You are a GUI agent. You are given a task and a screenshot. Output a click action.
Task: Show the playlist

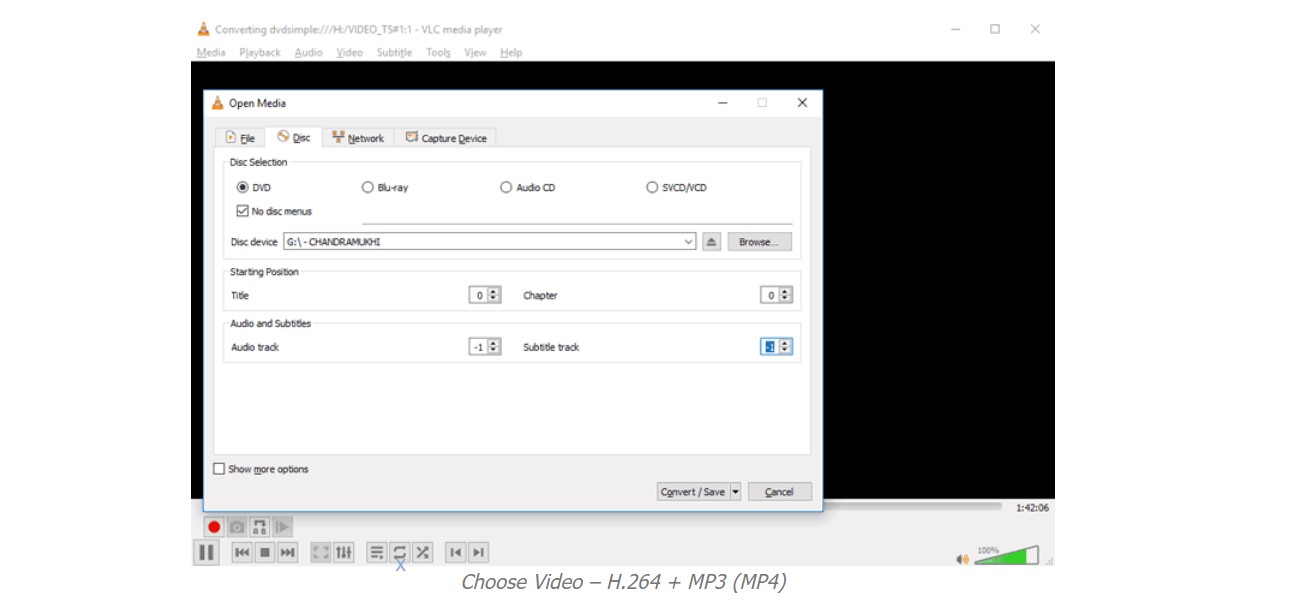(x=377, y=552)
